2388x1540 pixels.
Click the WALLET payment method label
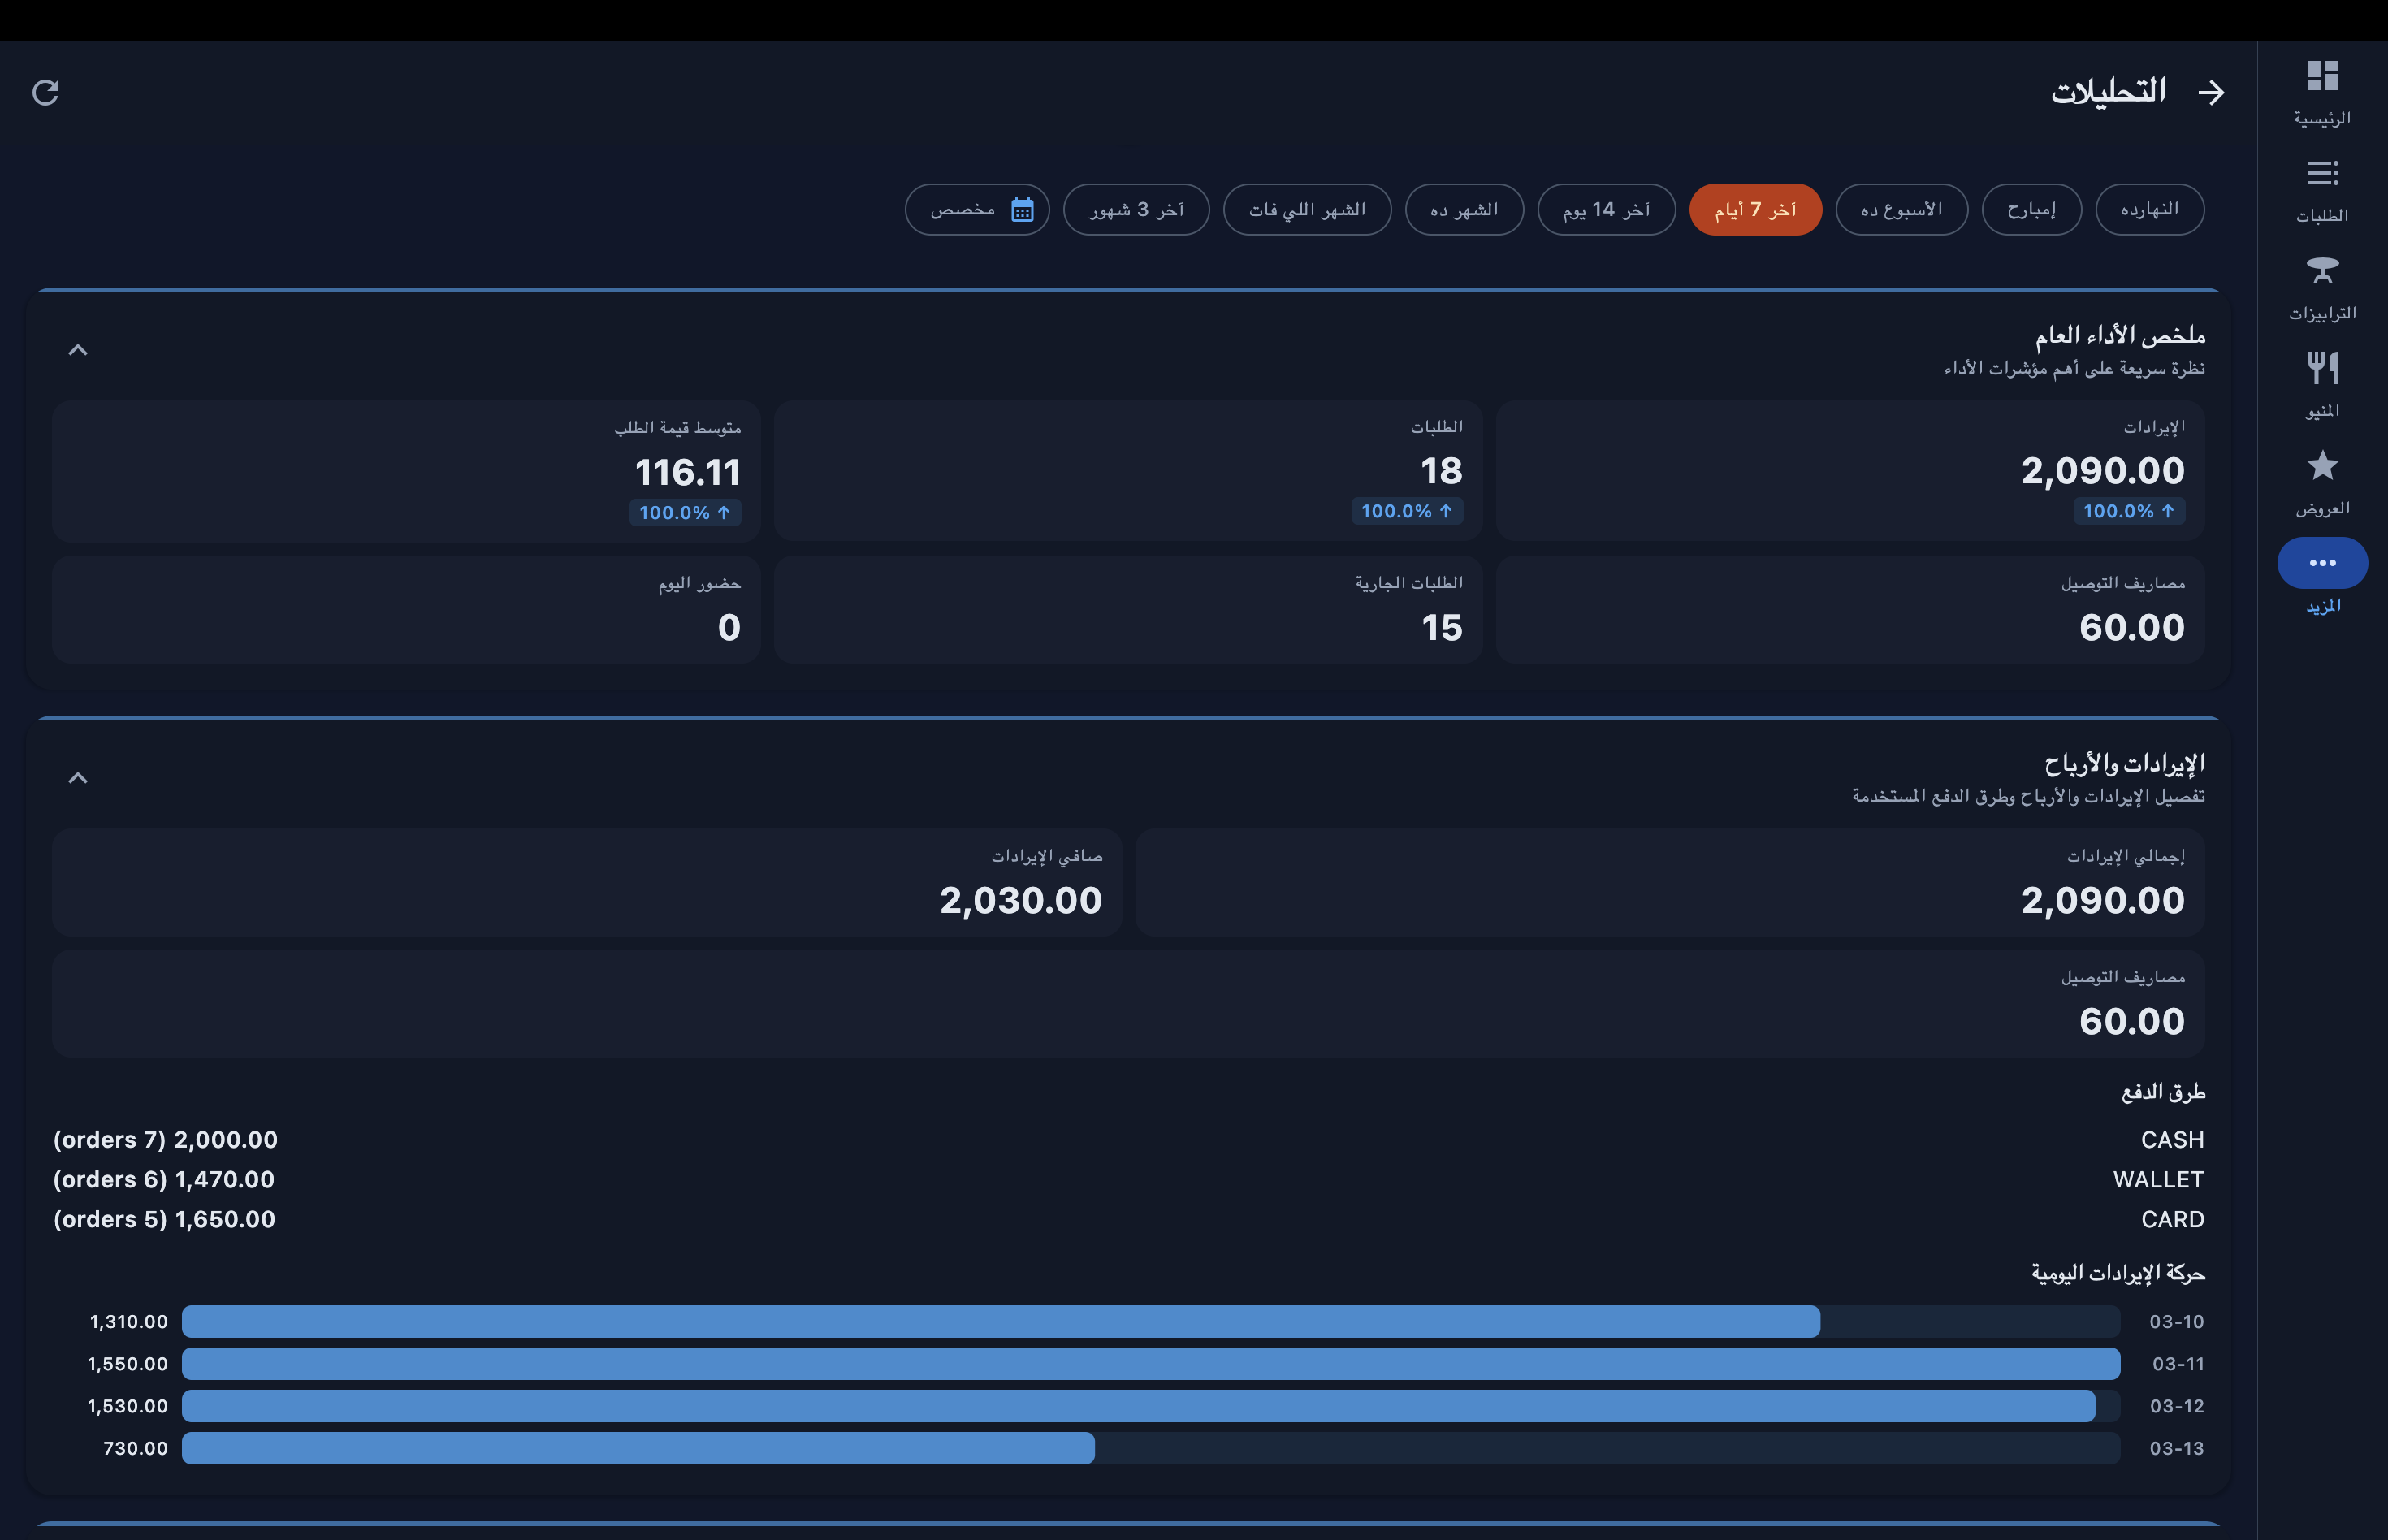tap(2158, 1180)
